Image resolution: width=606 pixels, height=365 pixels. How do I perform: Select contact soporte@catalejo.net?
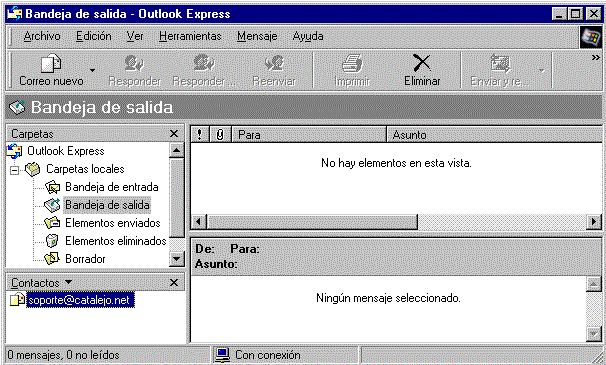click(x=80, y=300)
